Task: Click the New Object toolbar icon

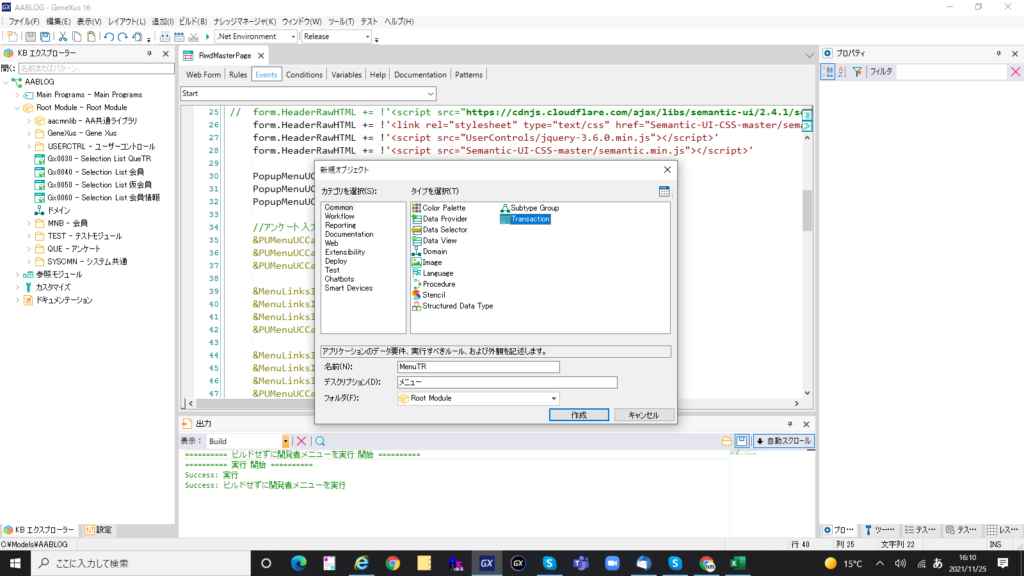Action: pos(12,37)
